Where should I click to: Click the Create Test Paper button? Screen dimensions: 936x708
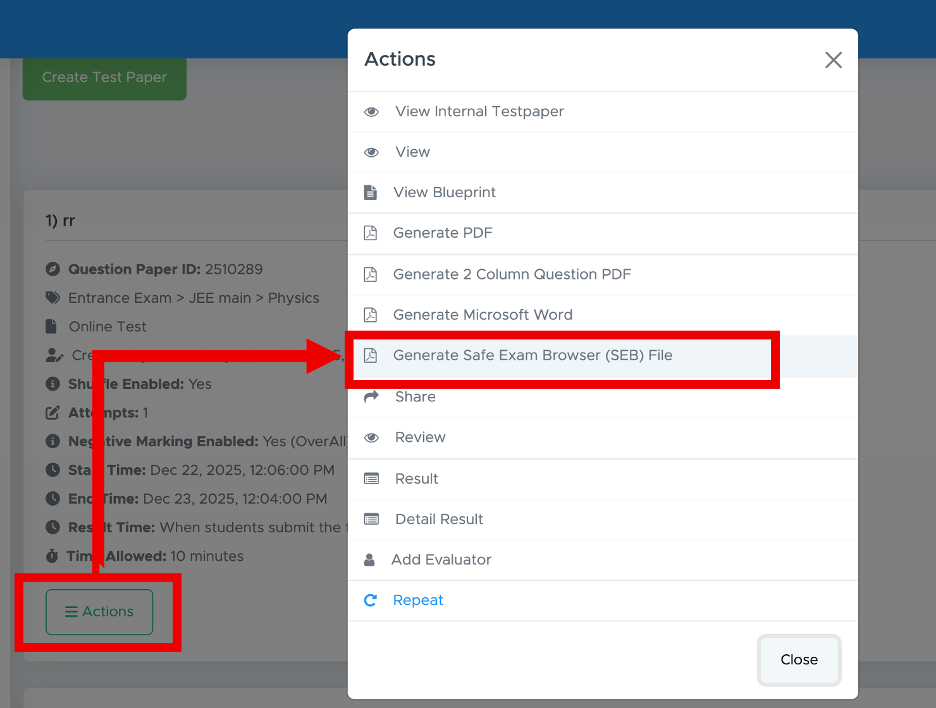click(x=104, y=78)
